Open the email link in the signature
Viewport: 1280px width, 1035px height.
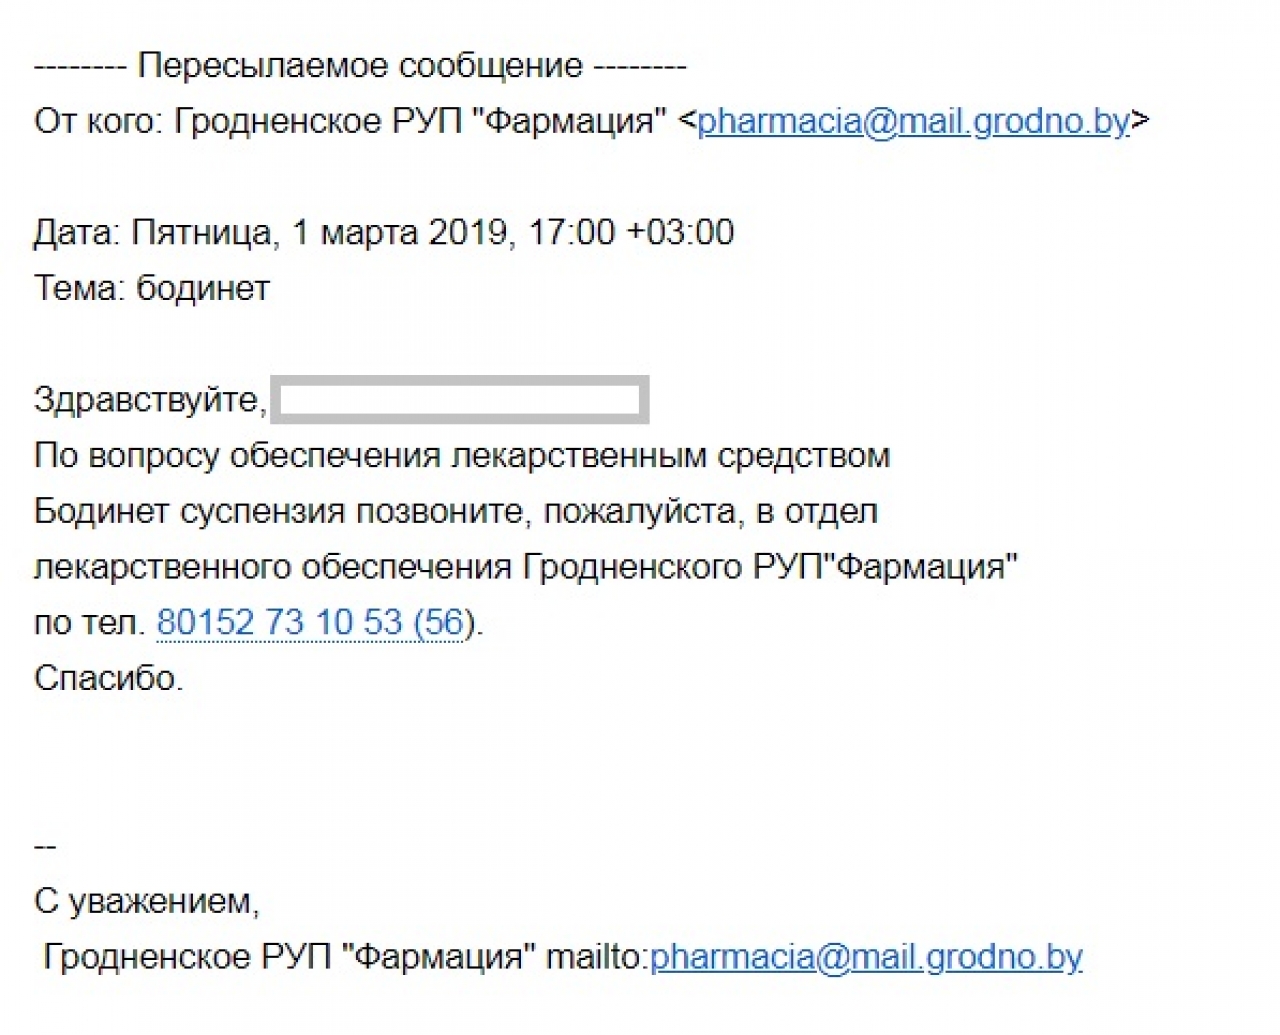(x=866, y=957)
